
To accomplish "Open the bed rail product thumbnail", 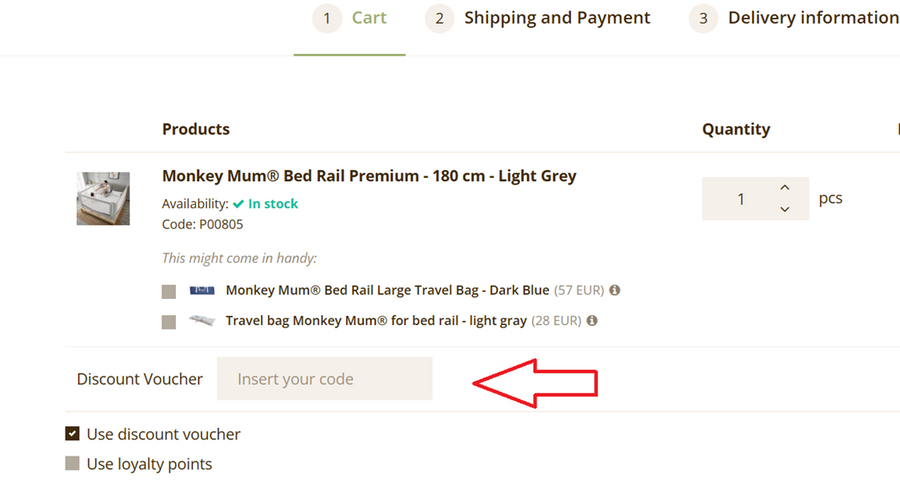I will coord(103,198).
